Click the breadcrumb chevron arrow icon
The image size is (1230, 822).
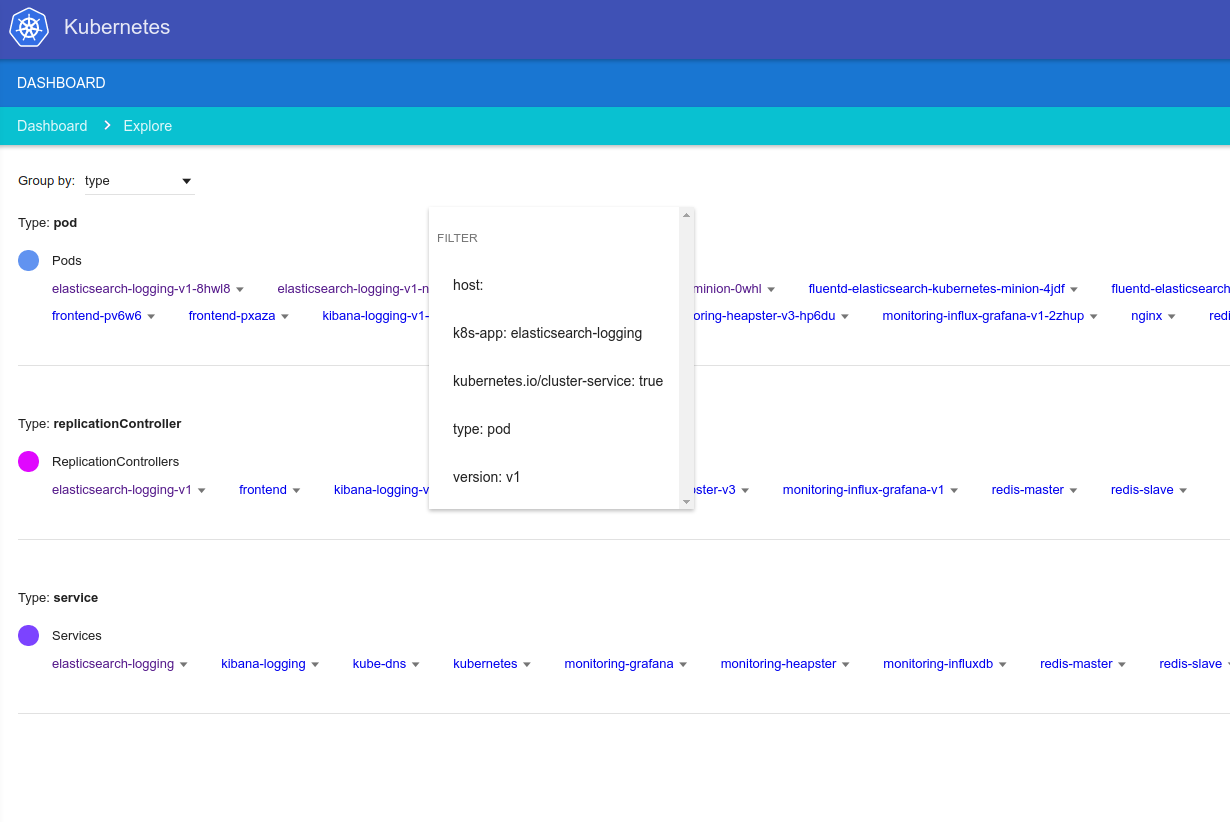click(106, 126)
